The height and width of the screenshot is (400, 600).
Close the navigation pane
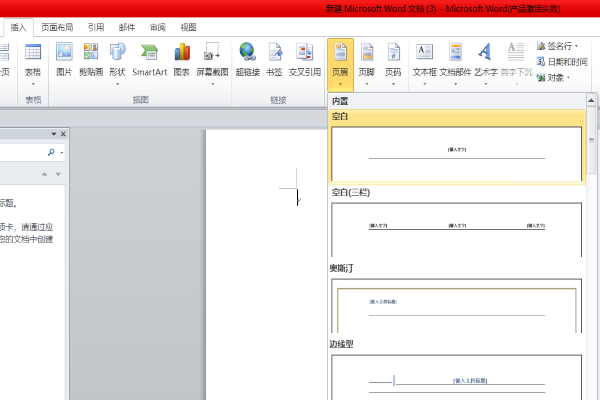pos(63,134)
